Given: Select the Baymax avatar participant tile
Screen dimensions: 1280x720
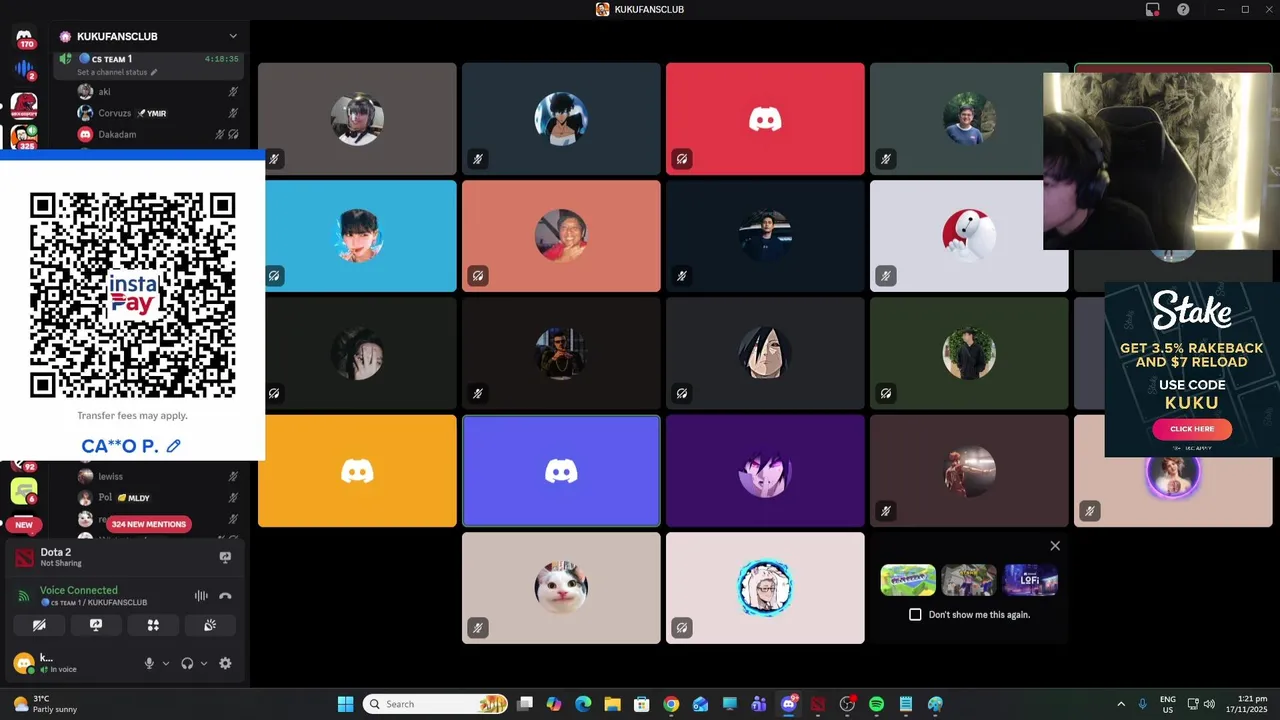Looking at the screenshot, I should (x=969, y=236).
